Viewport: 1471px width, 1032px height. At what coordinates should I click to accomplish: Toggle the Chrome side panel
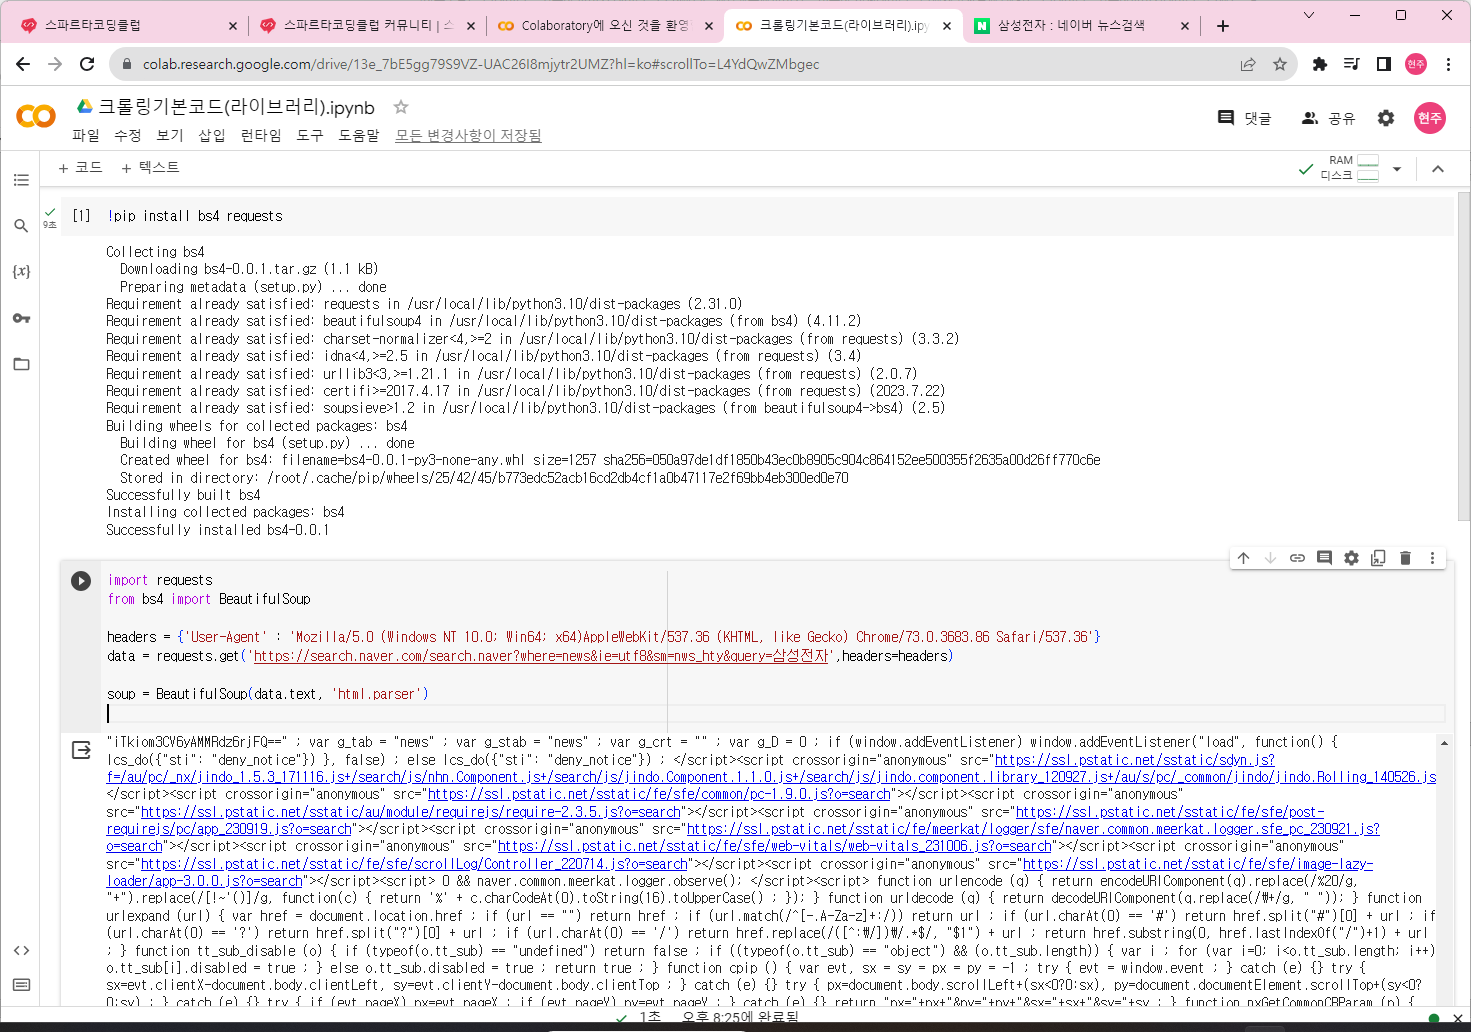pyautogui.click(x=1384, y=64)
